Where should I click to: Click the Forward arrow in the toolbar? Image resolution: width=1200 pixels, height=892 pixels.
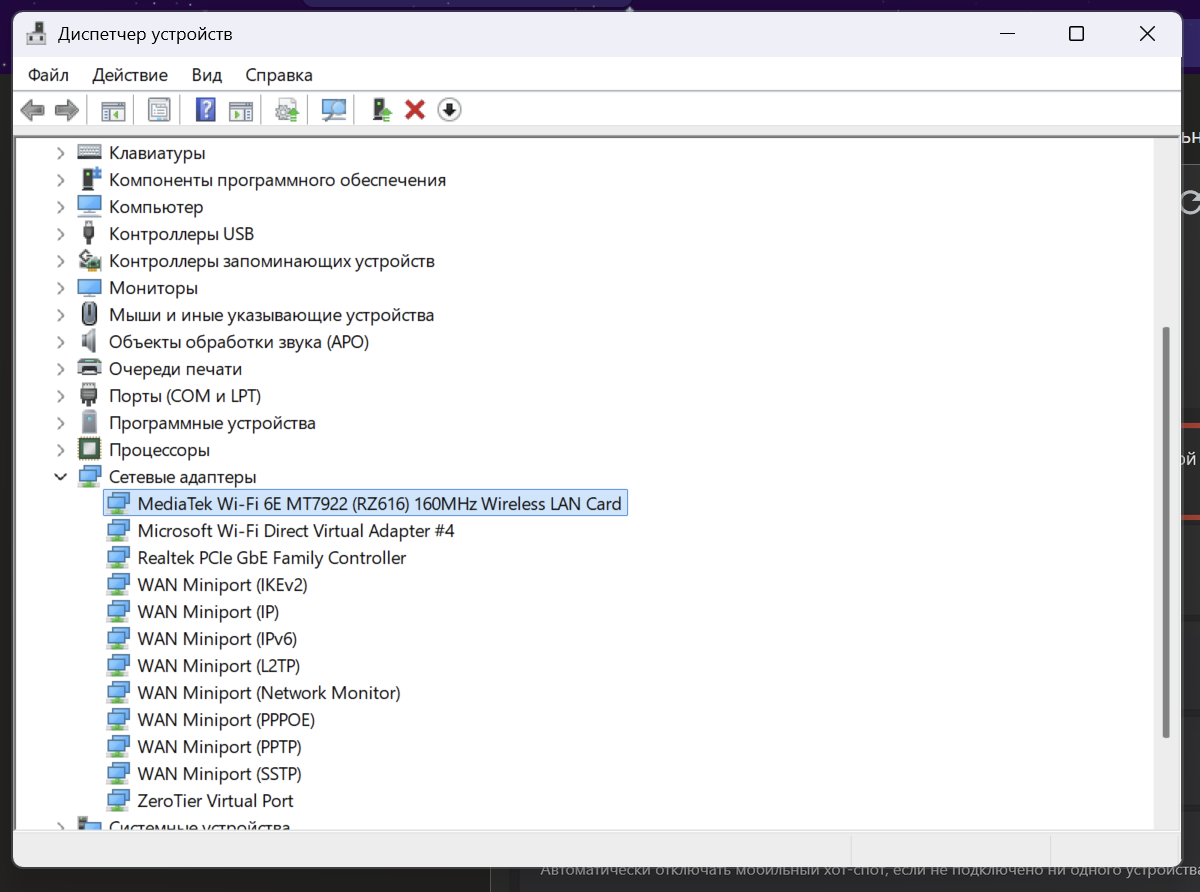(67, 110)
